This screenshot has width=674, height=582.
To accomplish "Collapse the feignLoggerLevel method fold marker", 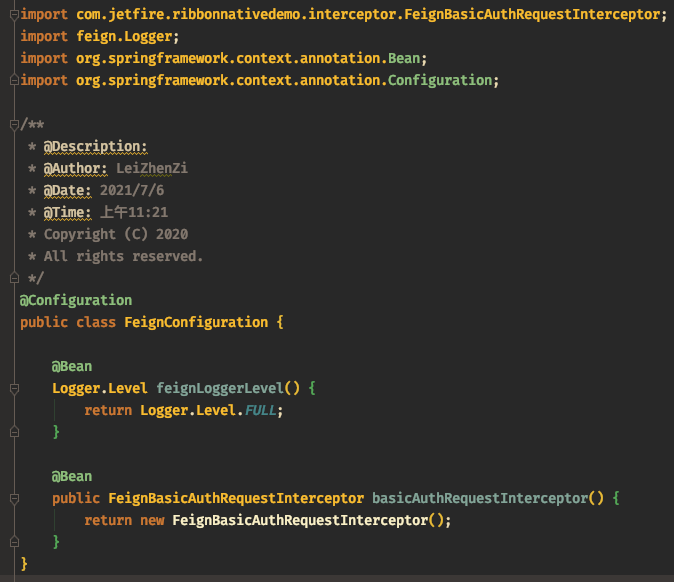I will click(14, 389).
